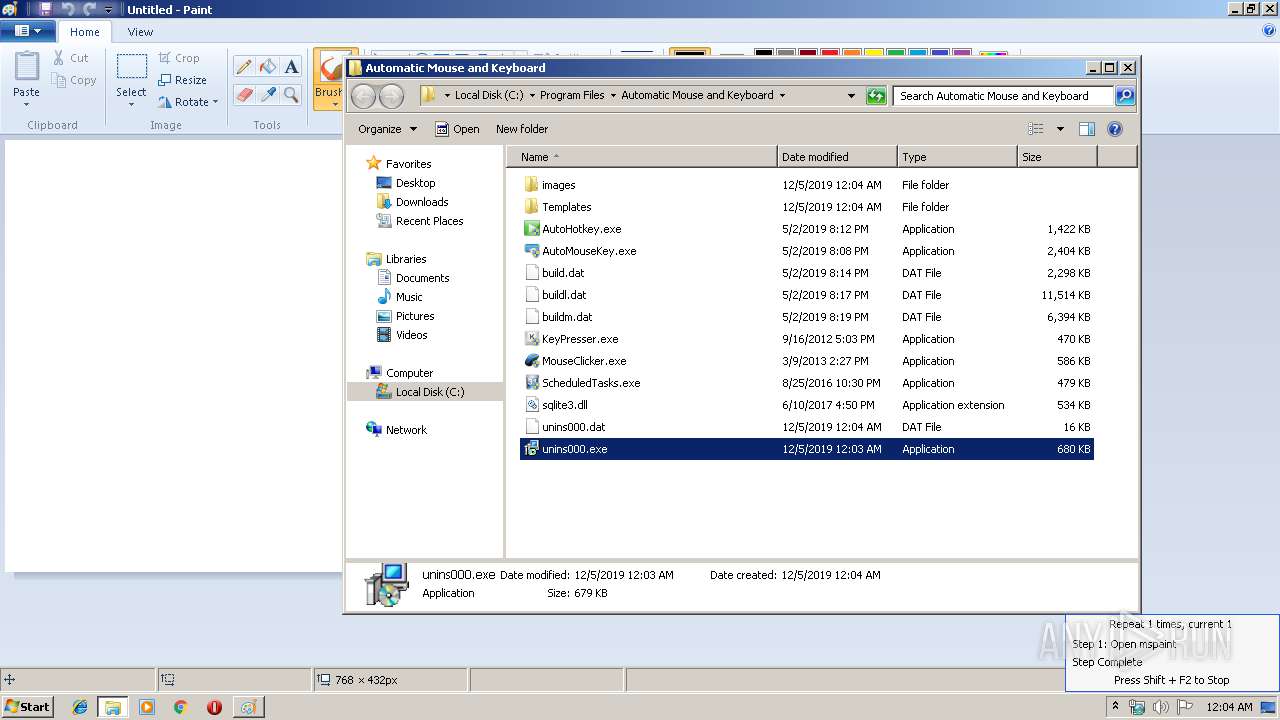
Task: Select the sqlite3.dll file
Action: [807, 405]
